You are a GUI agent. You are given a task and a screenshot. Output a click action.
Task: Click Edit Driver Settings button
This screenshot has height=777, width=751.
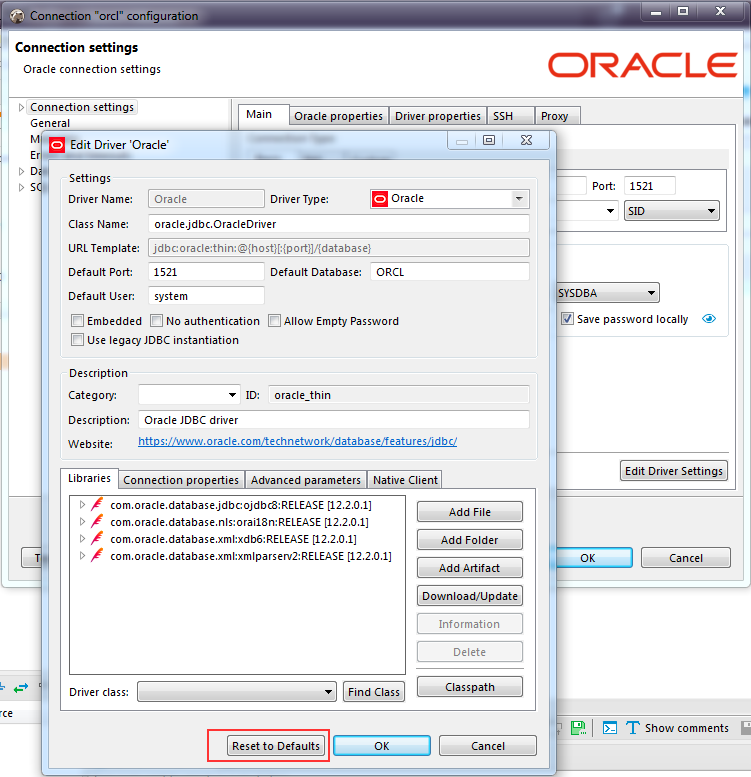[674, 471]
